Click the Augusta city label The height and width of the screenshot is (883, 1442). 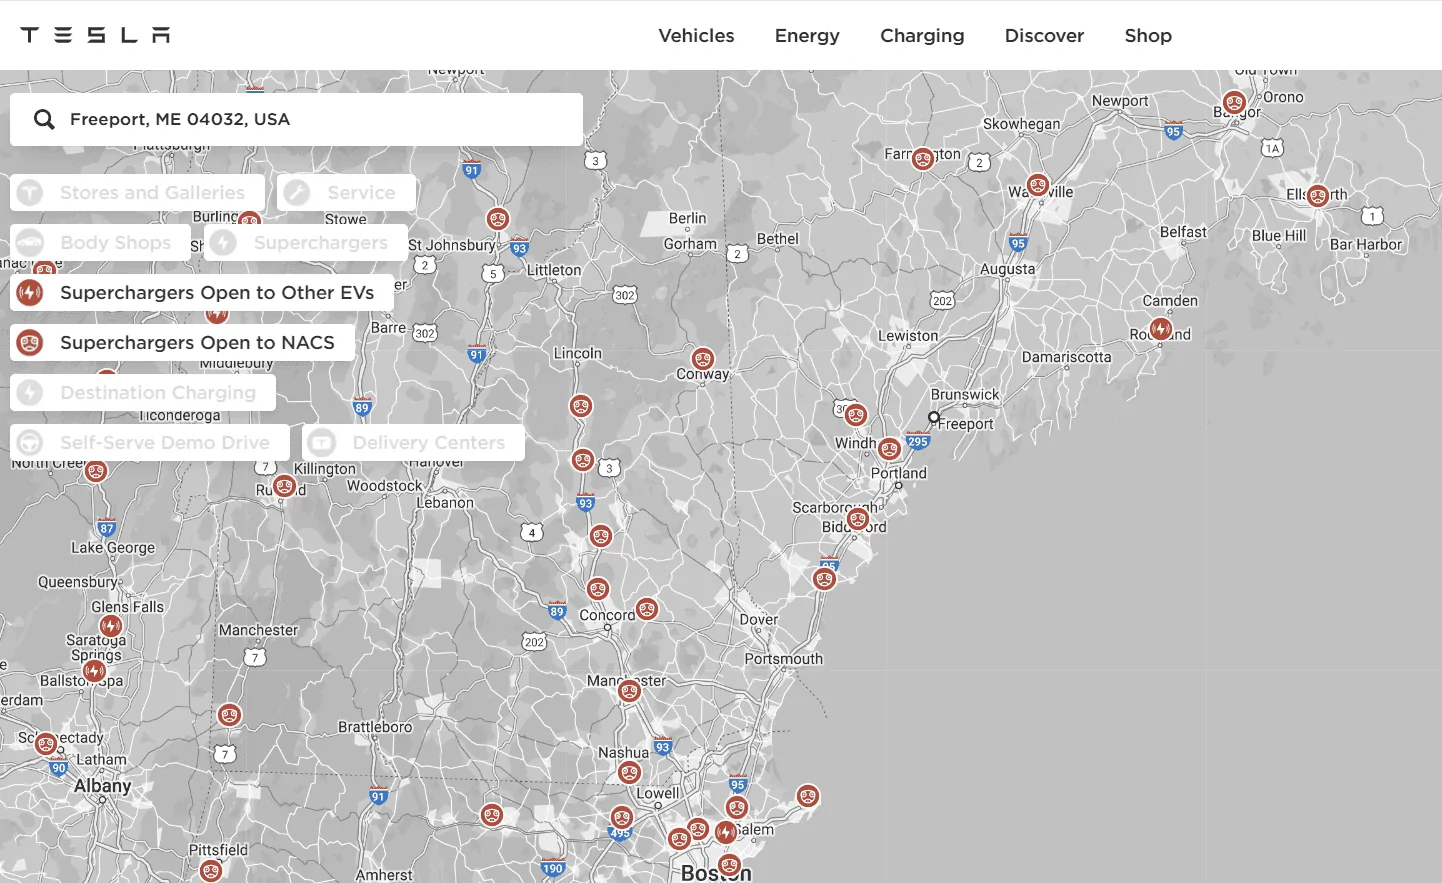tap(1007, 269)
